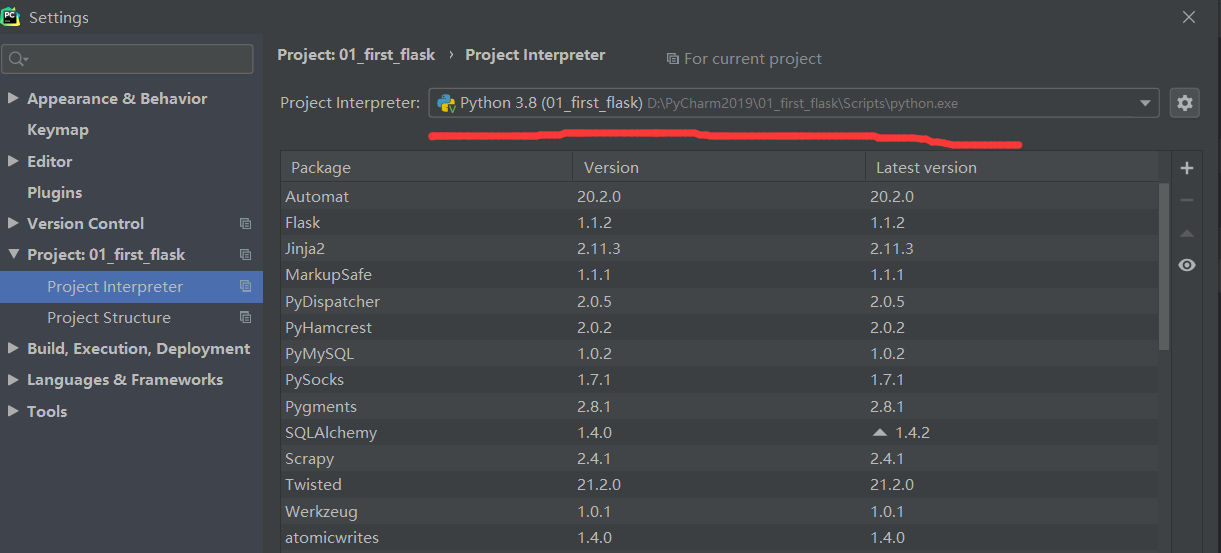Click the copy icon beside Version Control
This screenshot has width=1221, height=553.
point(245,224)
